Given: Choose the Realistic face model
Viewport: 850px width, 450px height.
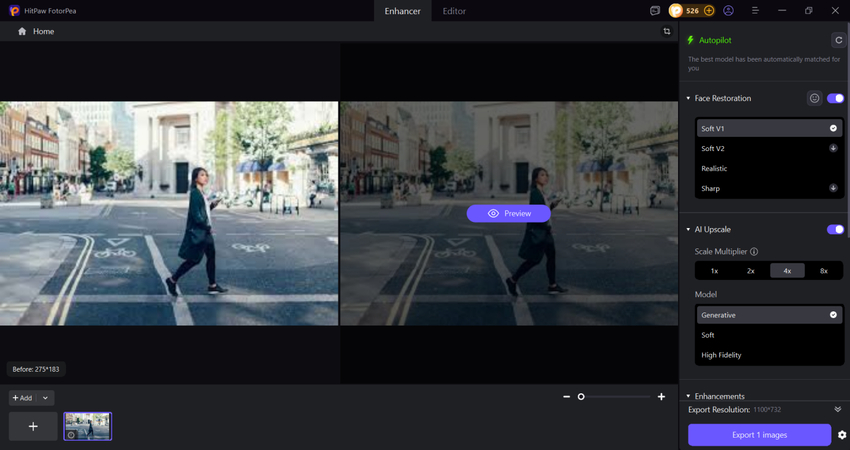Looking at the screenshot, I should pyautogui.click(x=769, y=169).
